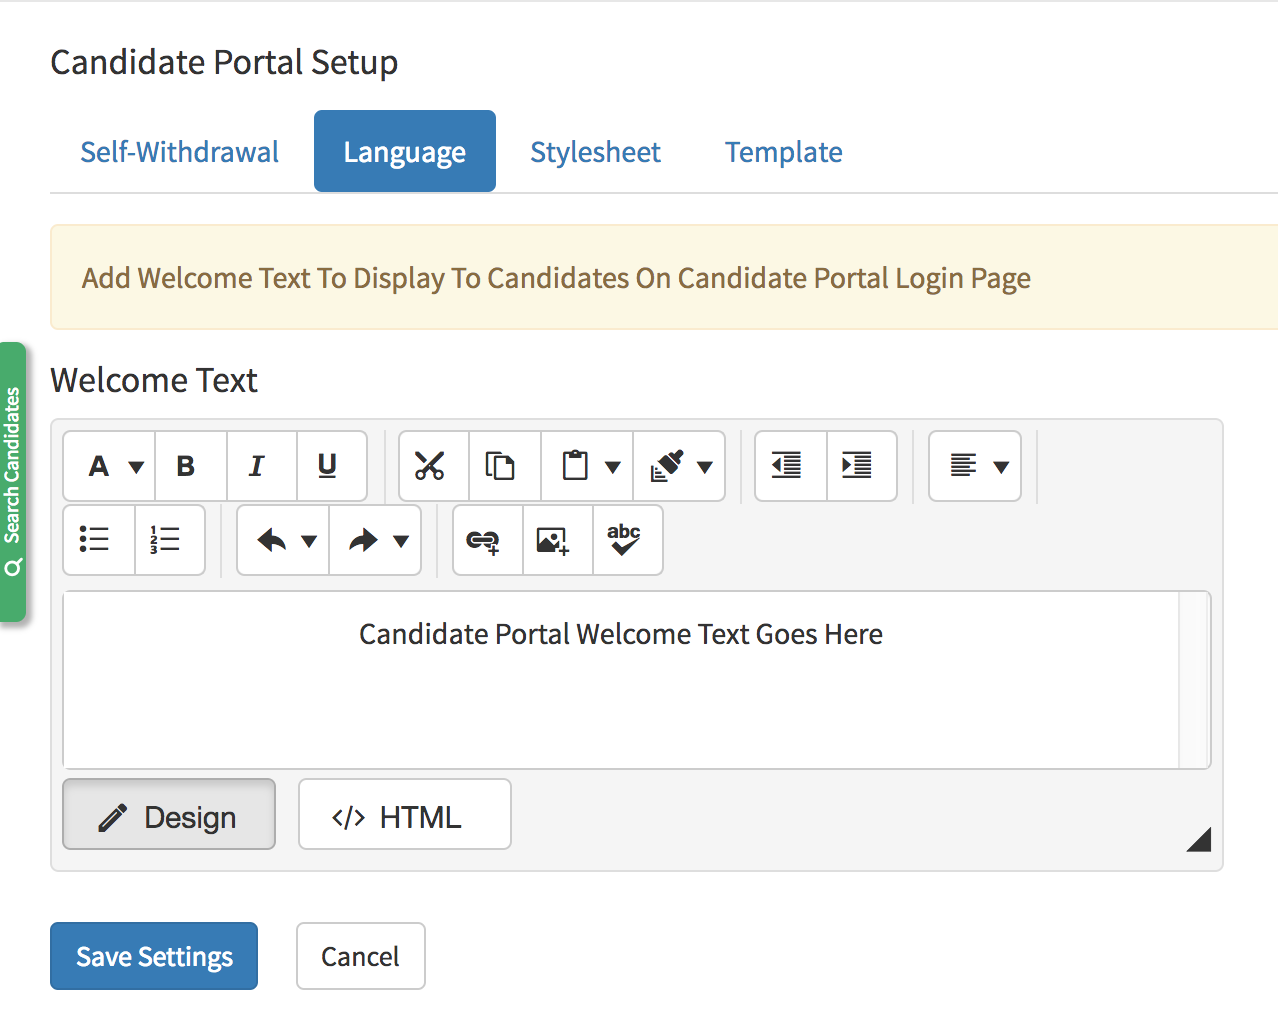Open the font color dropdown
This screenshot has width=1278, height=1020.
coord(134,465)
